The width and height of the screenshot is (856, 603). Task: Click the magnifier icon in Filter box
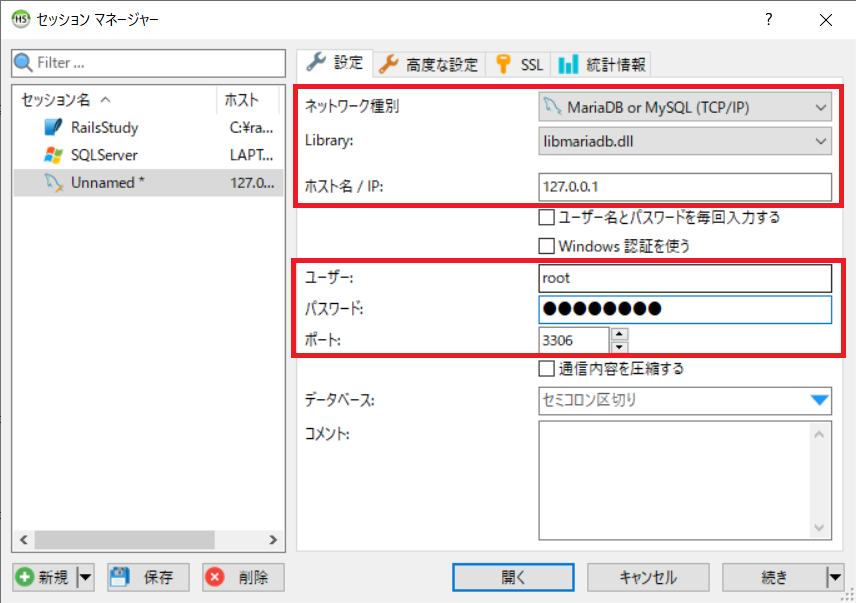tap(23, 63)
